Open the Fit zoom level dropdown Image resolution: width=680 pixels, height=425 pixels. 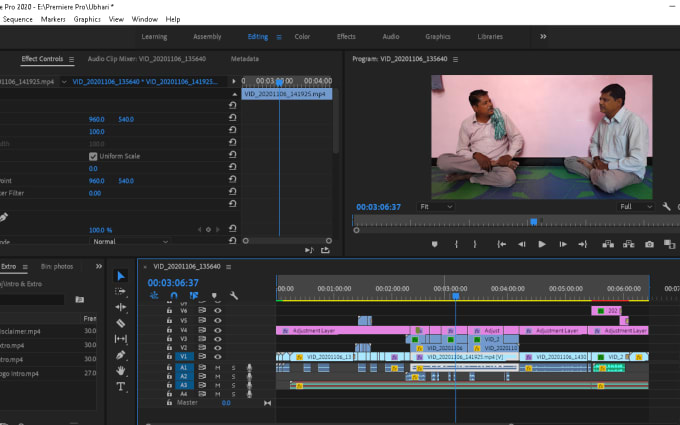pyautogui.click(x=436, y=207)
